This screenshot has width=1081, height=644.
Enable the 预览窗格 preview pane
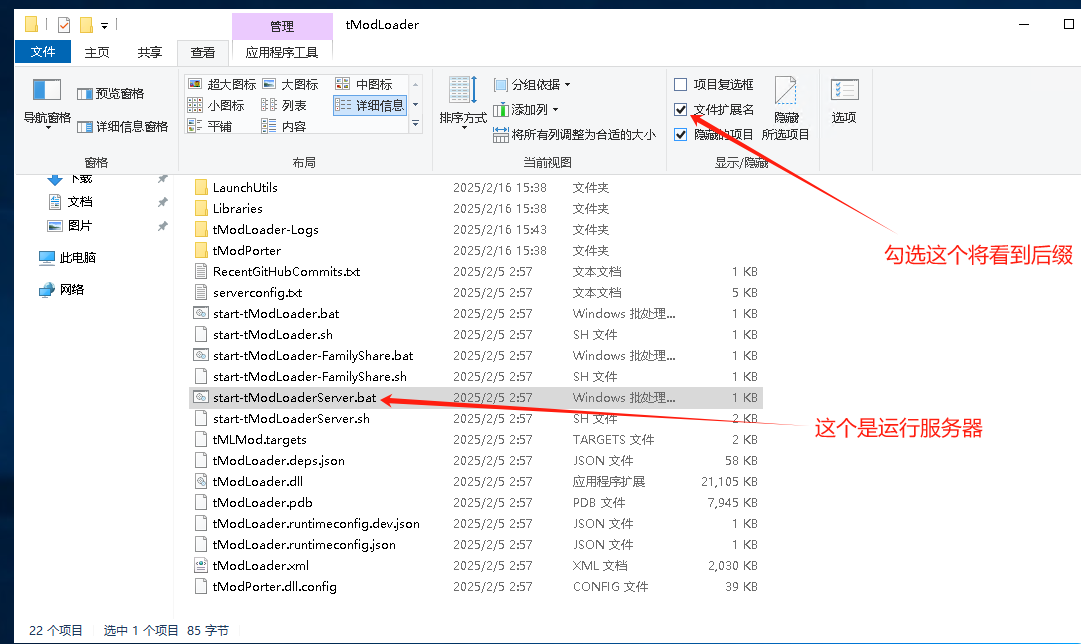click(110, 93)
